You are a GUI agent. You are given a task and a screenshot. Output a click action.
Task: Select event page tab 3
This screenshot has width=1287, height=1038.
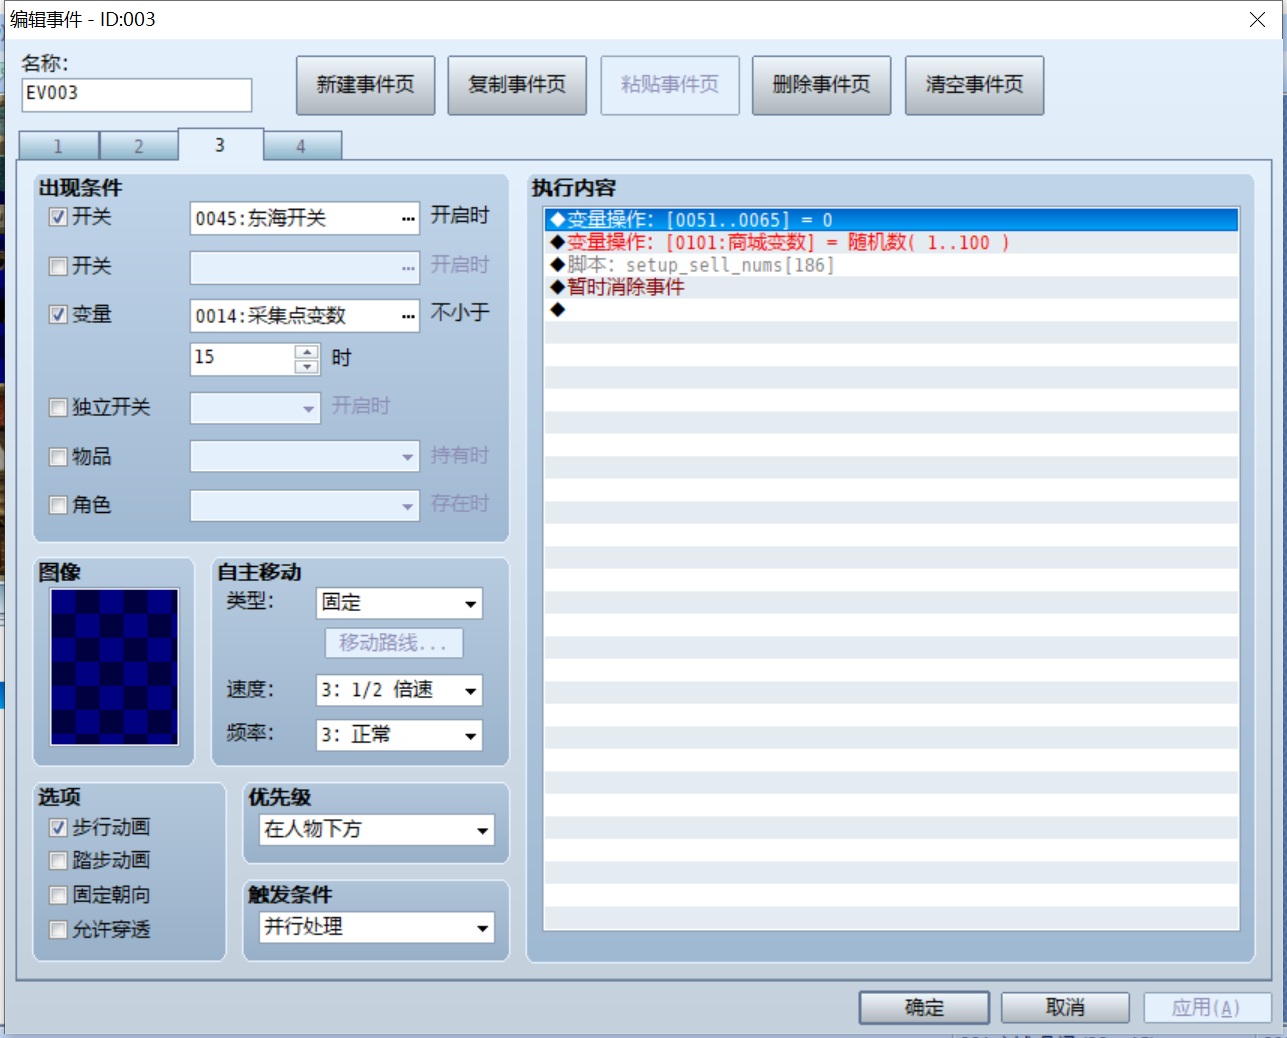point(220,144)
